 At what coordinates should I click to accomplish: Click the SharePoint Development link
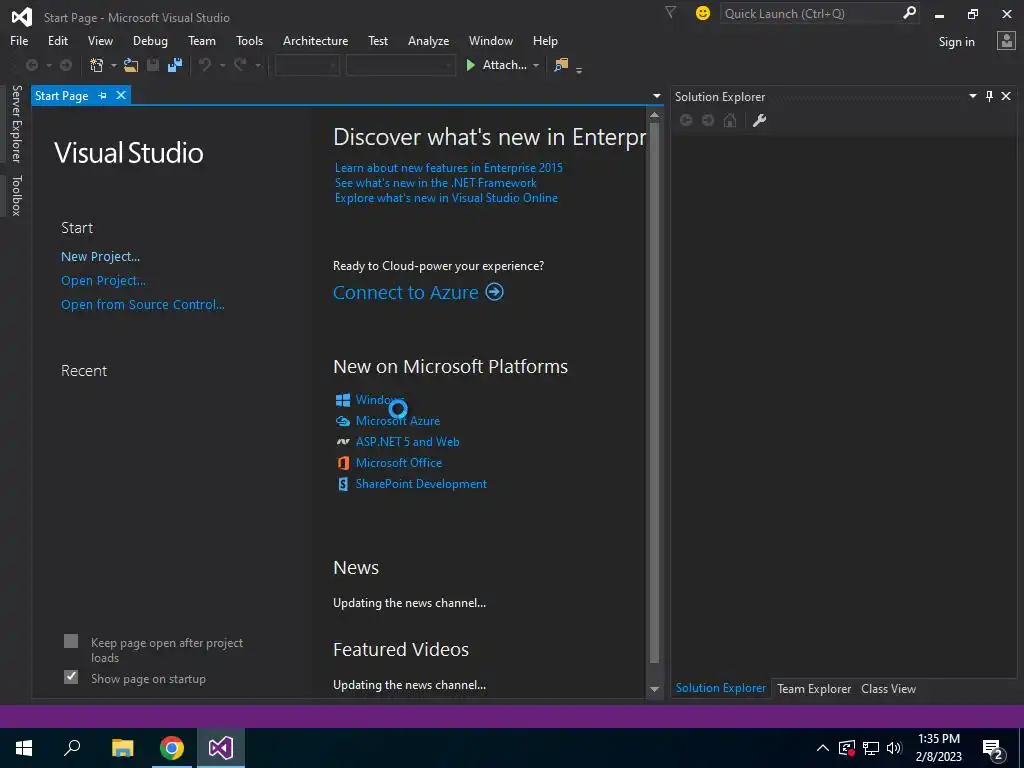coord(421,484)
